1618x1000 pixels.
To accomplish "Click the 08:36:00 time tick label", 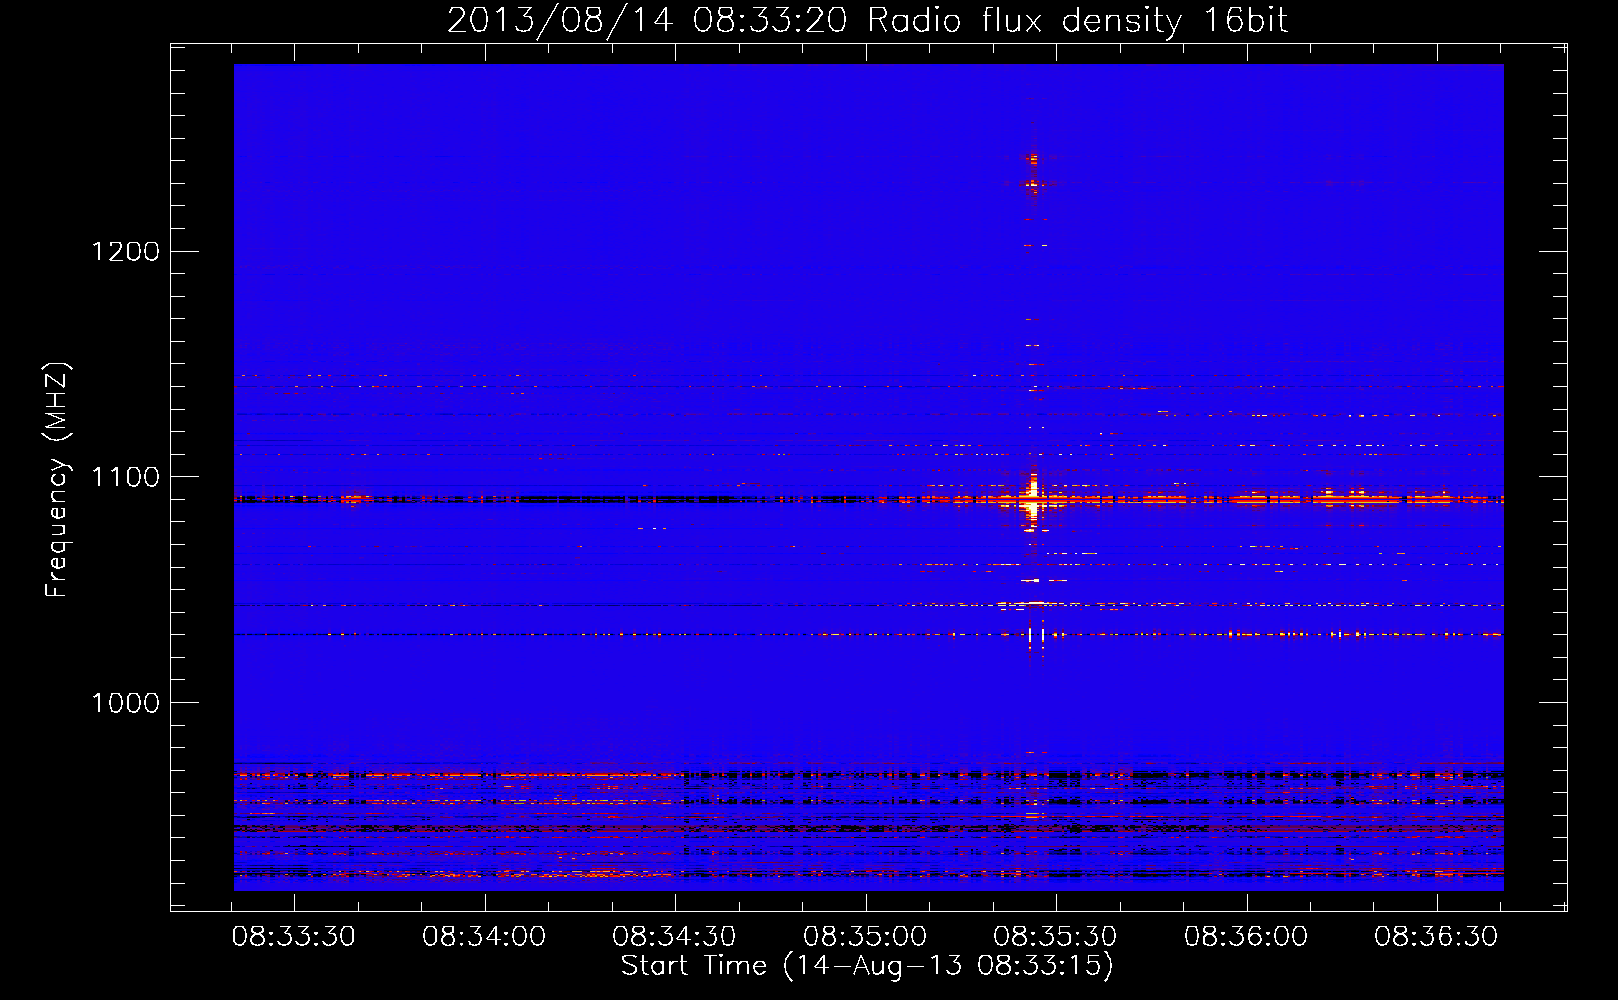I will point(1246,936).
